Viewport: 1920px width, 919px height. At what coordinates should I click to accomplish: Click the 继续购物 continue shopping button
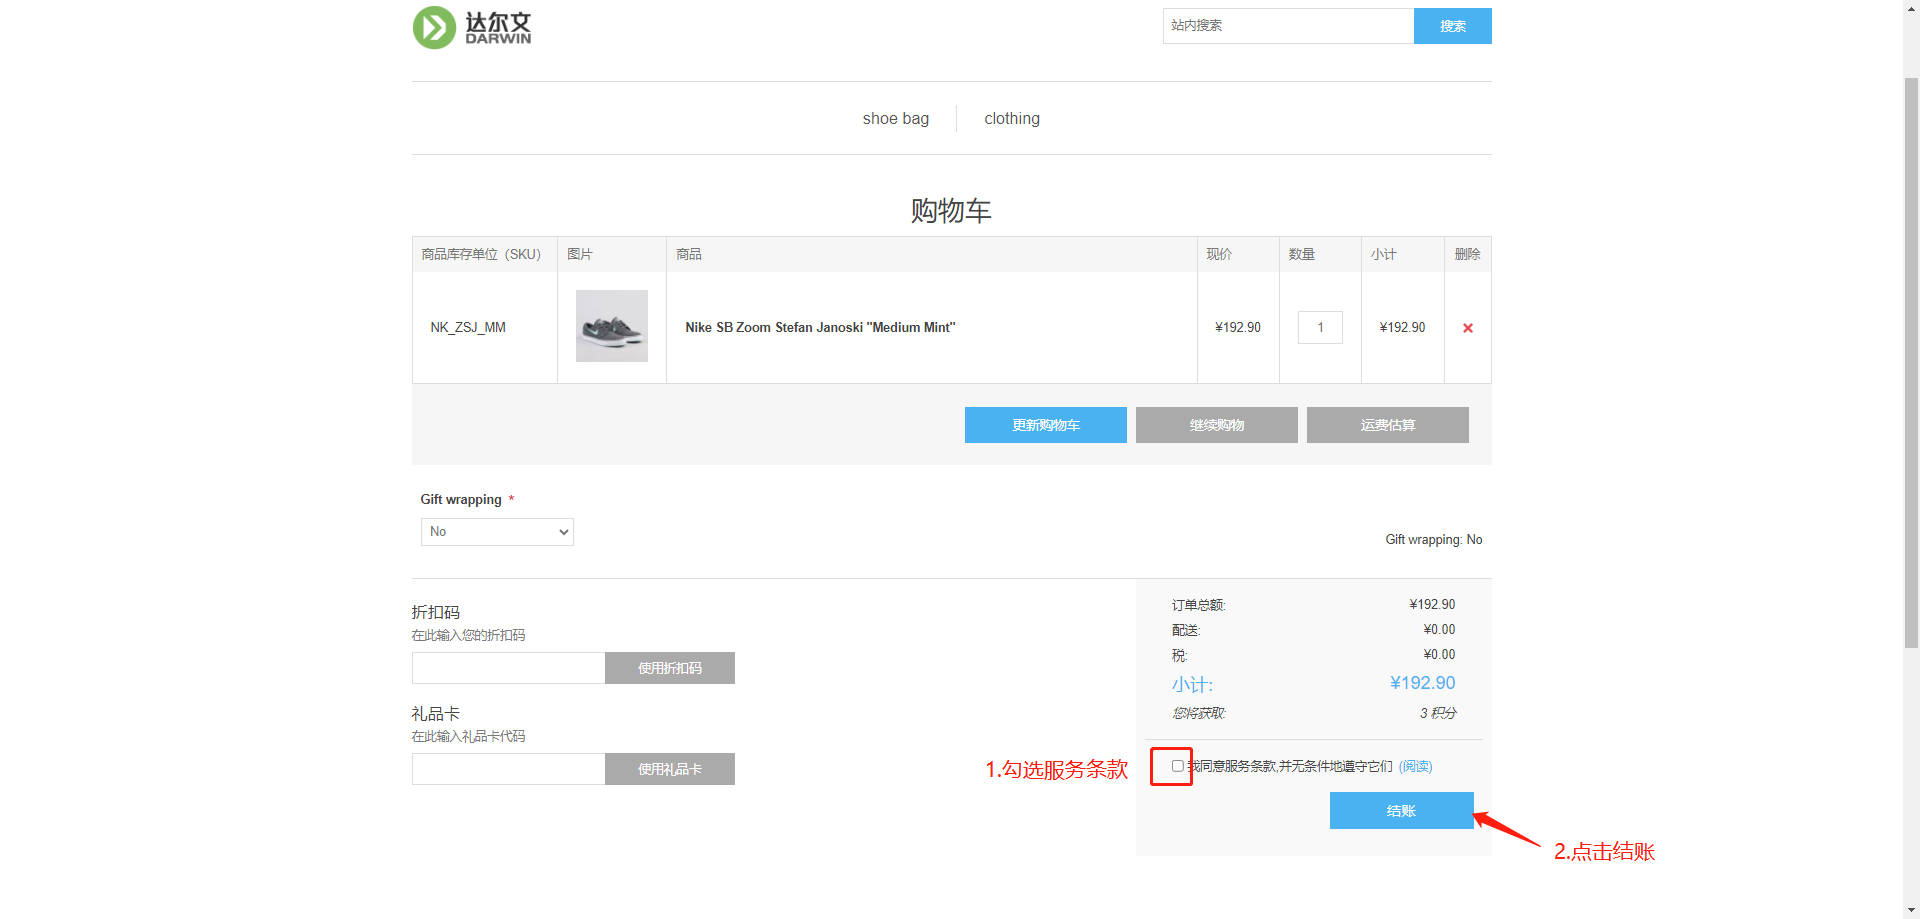point(1216,425)
